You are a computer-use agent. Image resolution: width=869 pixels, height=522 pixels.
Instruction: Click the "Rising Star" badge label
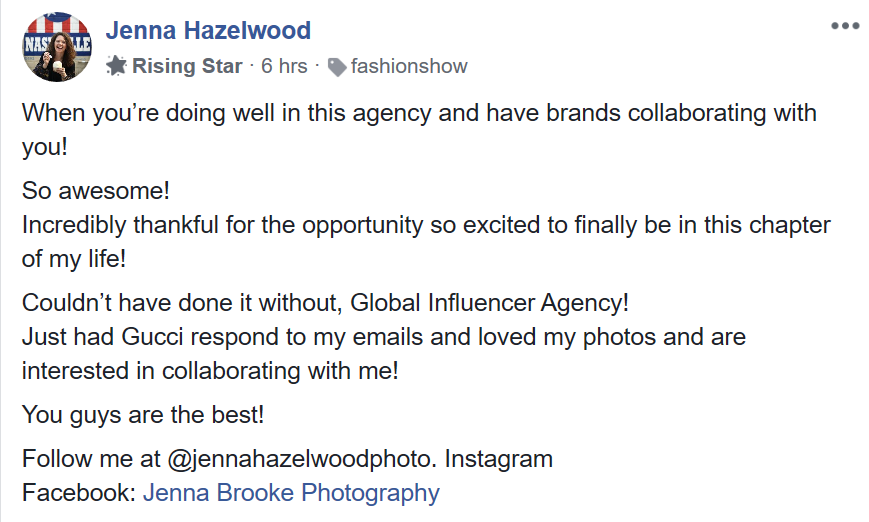click(x=188, y=67)
